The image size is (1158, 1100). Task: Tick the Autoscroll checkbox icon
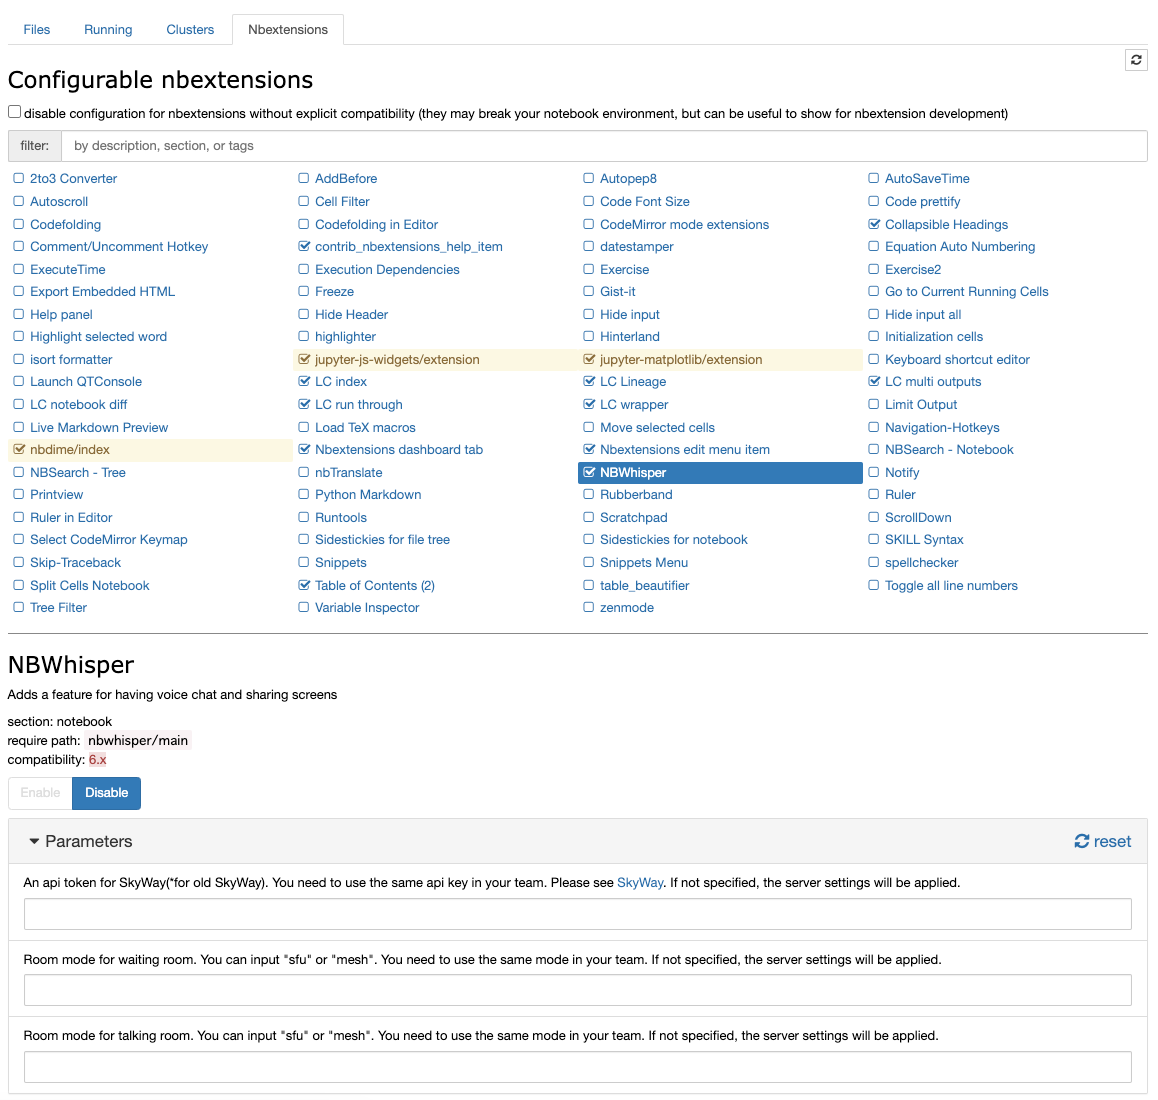pyautogui.click(x=18, y=201)
